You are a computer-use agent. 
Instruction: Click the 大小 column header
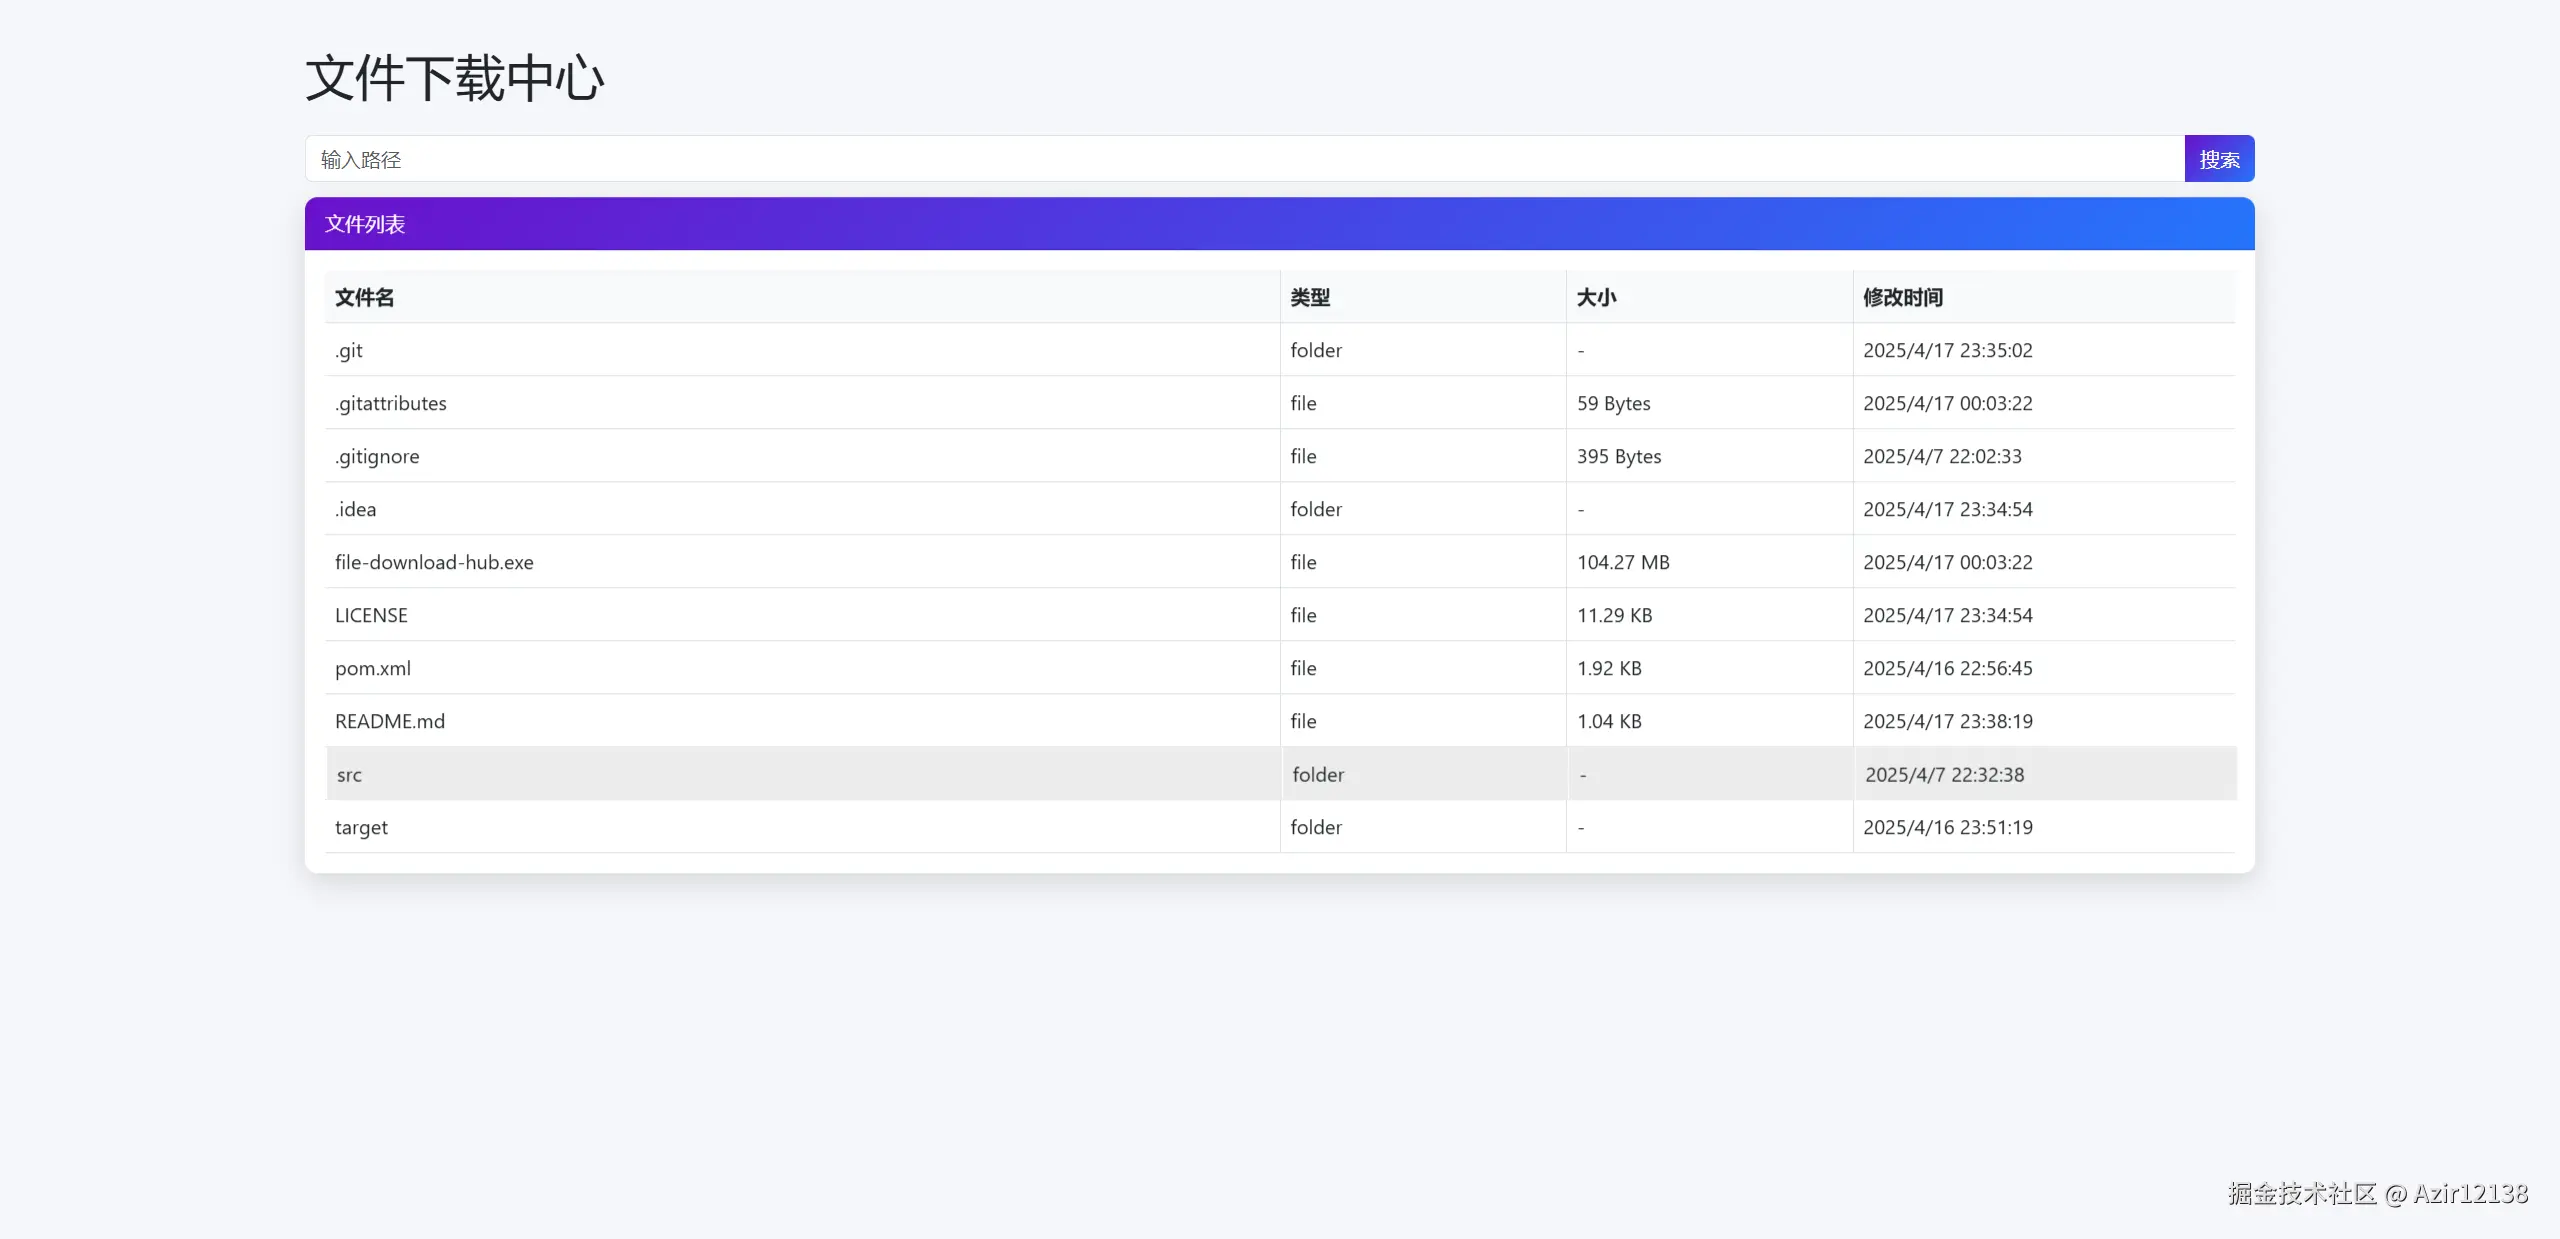[1596, 297]
